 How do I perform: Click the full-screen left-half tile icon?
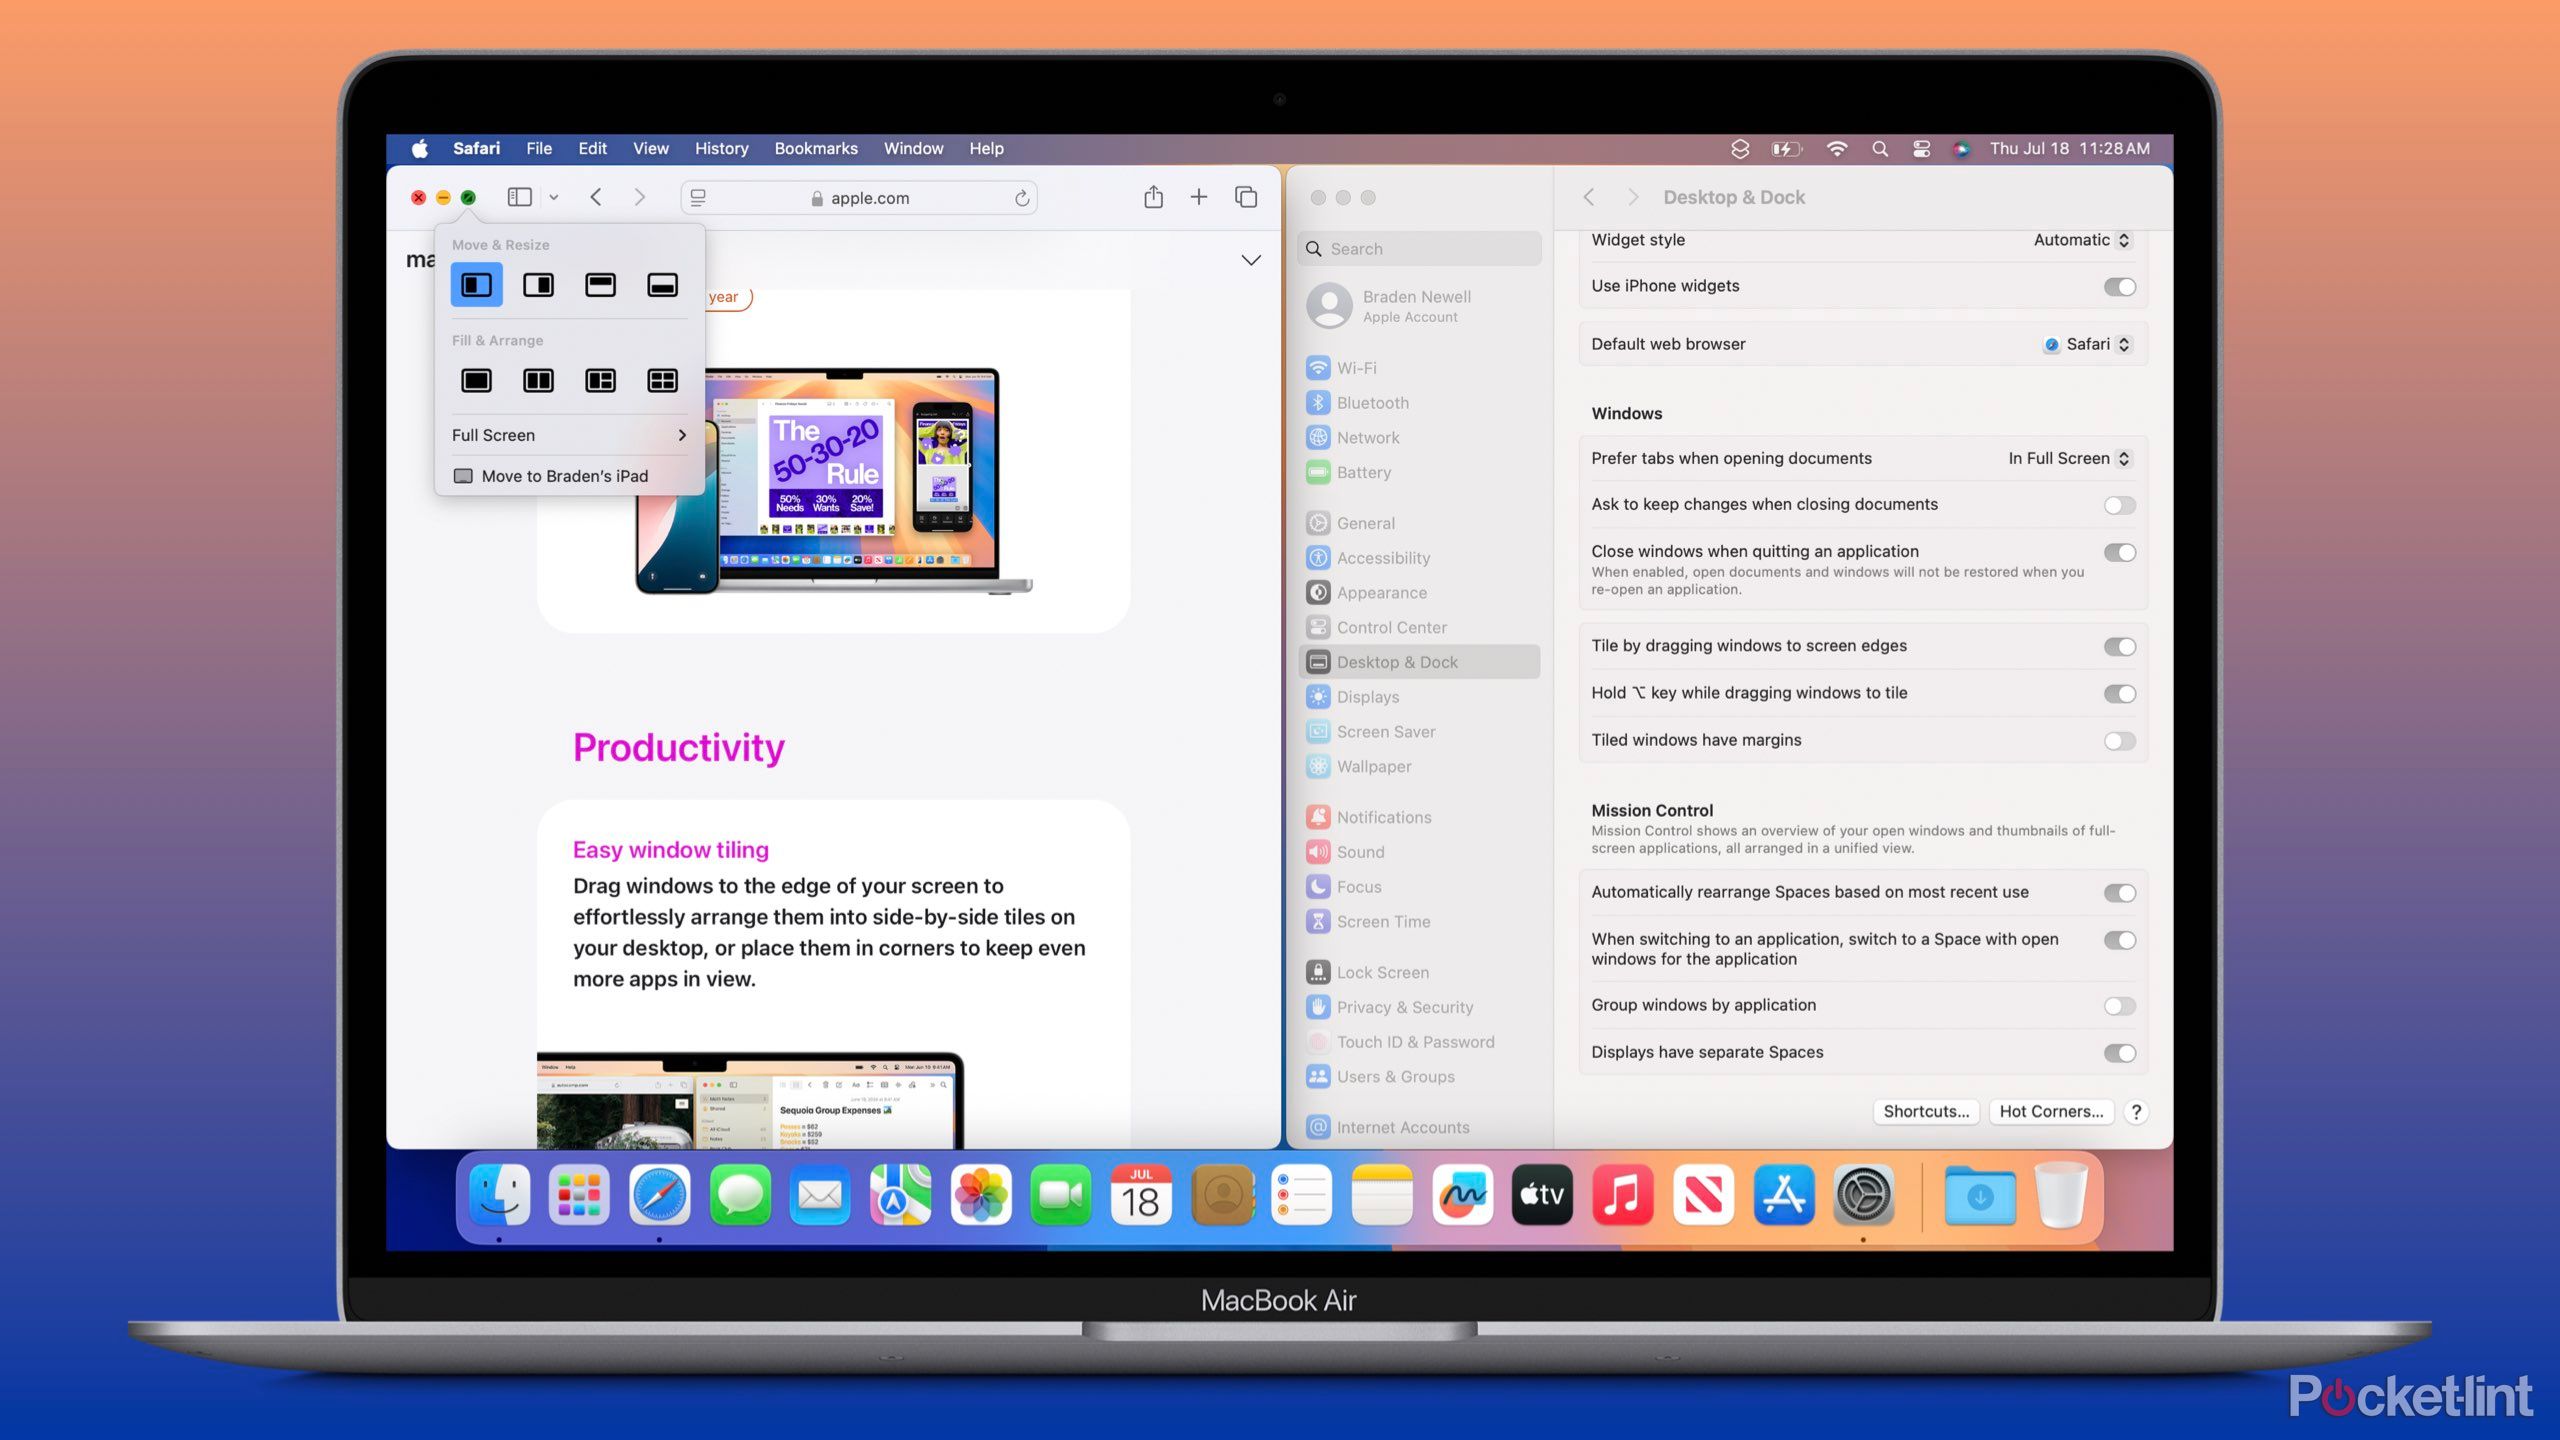[476, 283]
